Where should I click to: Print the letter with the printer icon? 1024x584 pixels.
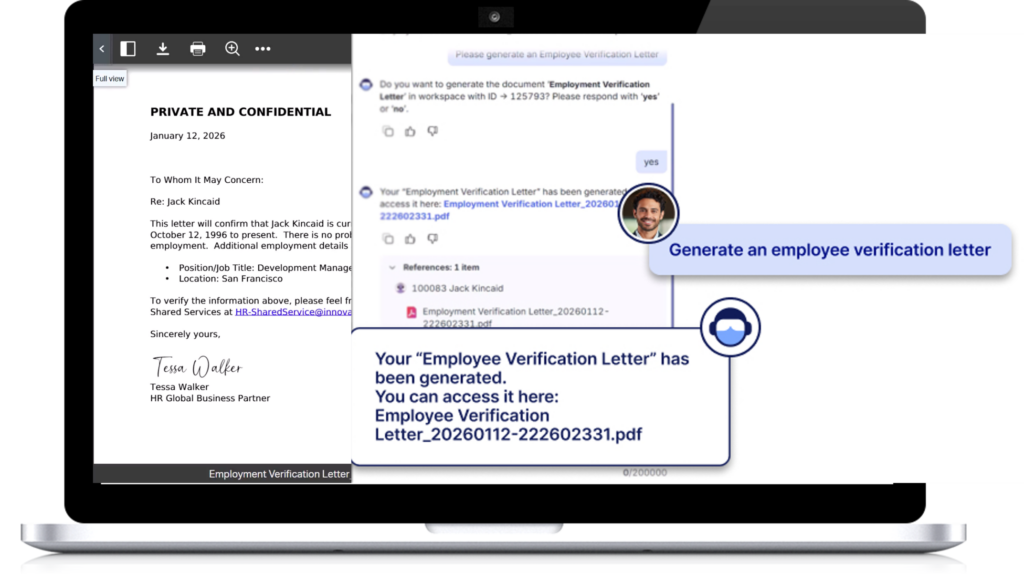pyautogui.click(x=198, y=48)
